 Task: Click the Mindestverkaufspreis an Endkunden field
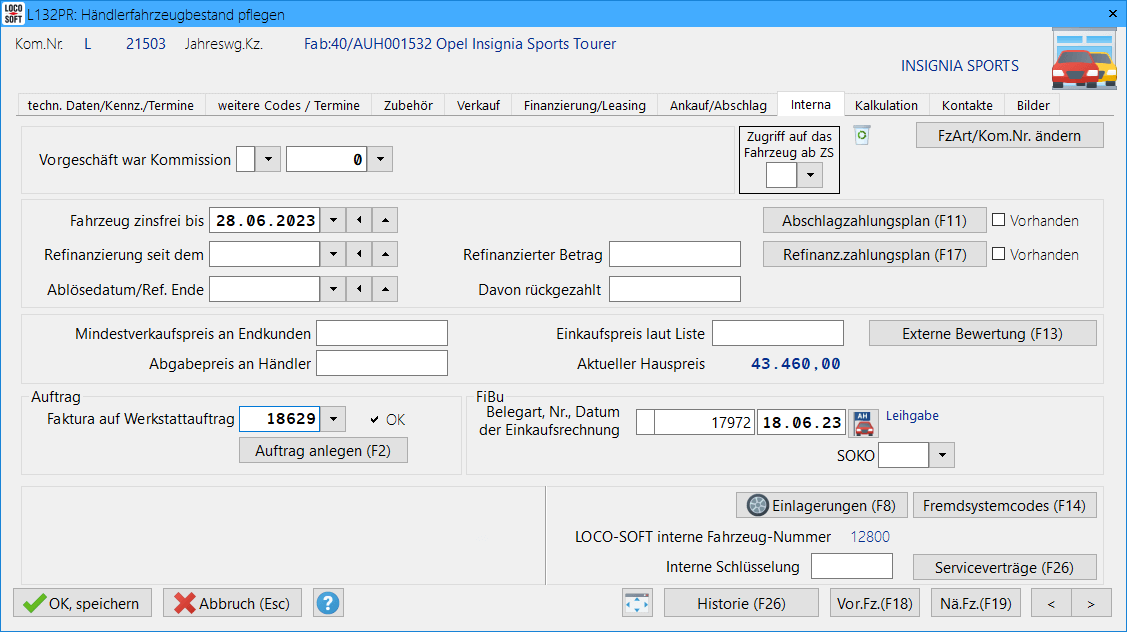pyautogui.click(x=382, y=333)
